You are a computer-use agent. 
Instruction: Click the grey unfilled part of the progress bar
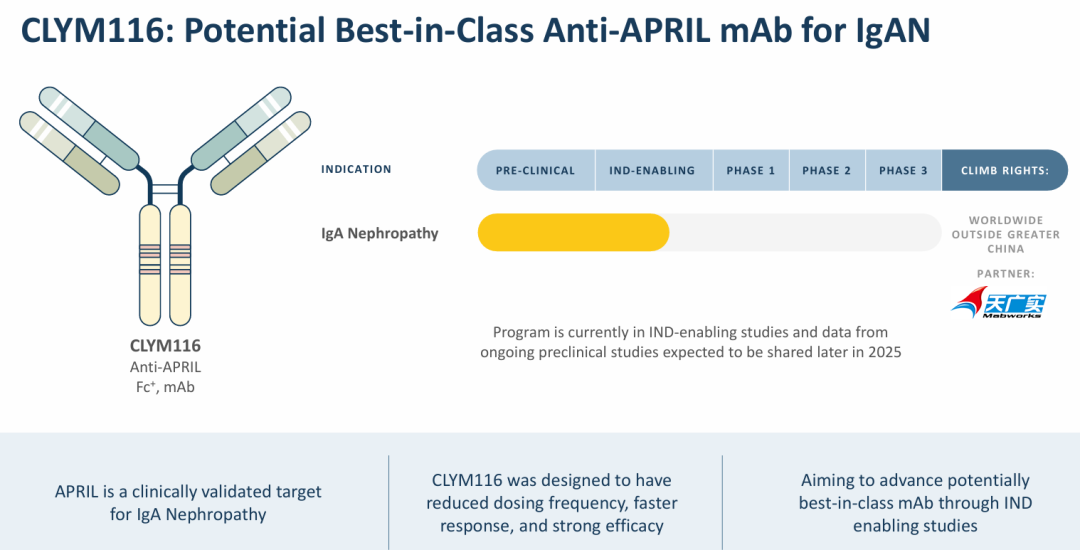click(x=805, y=233)
